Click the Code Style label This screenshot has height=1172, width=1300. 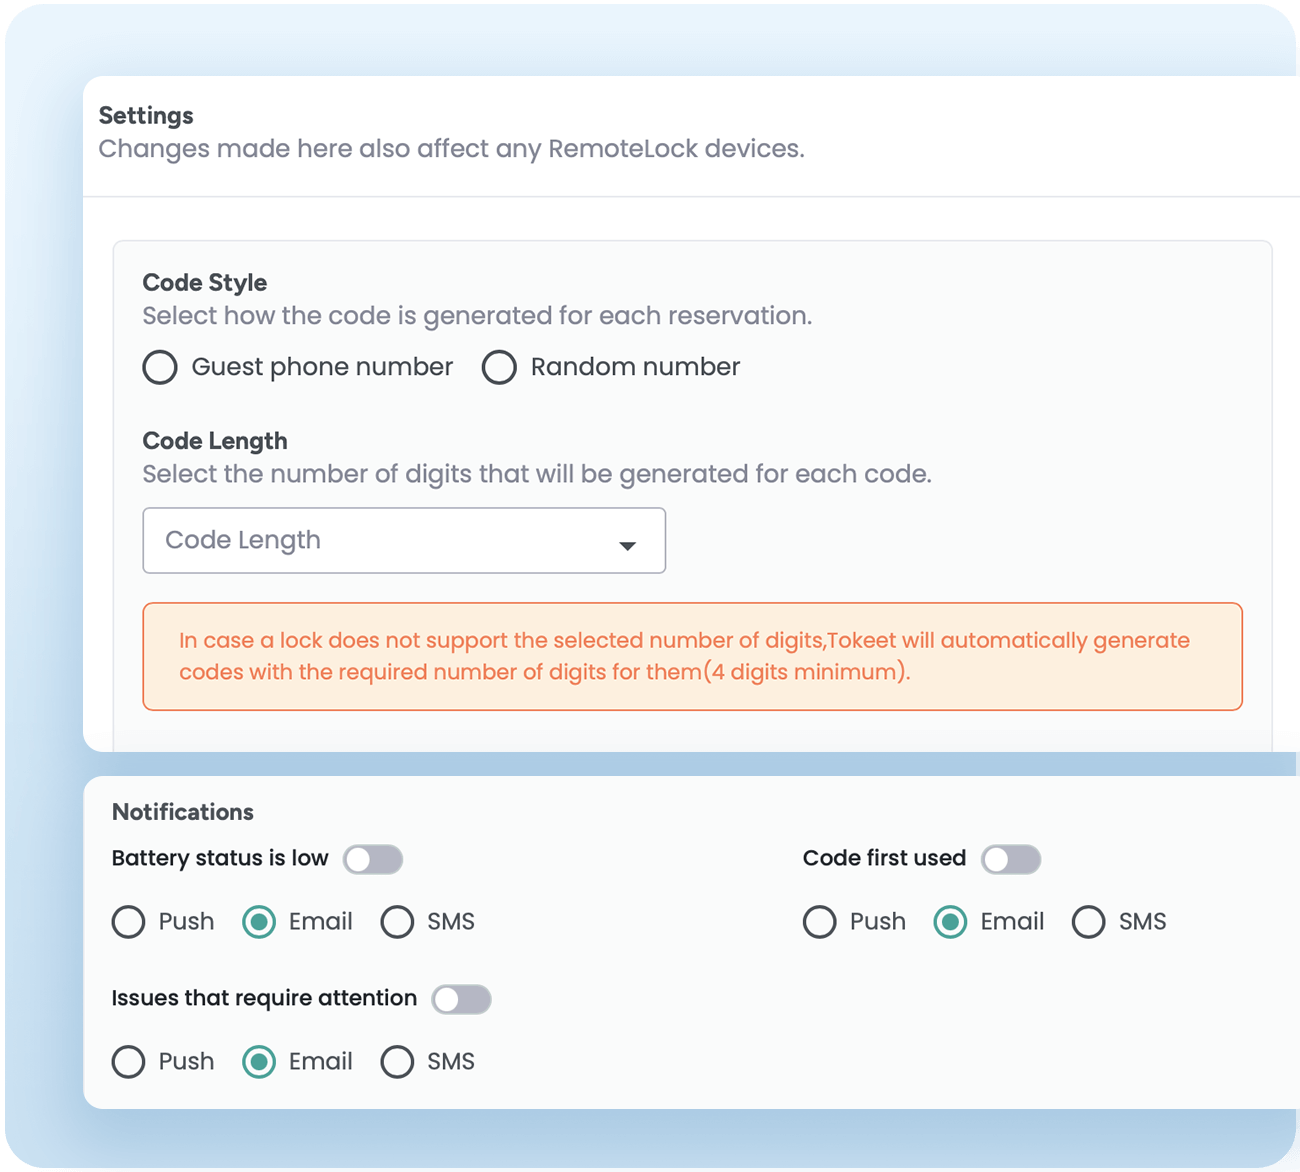pyautogui.click(x=205, y=282)
